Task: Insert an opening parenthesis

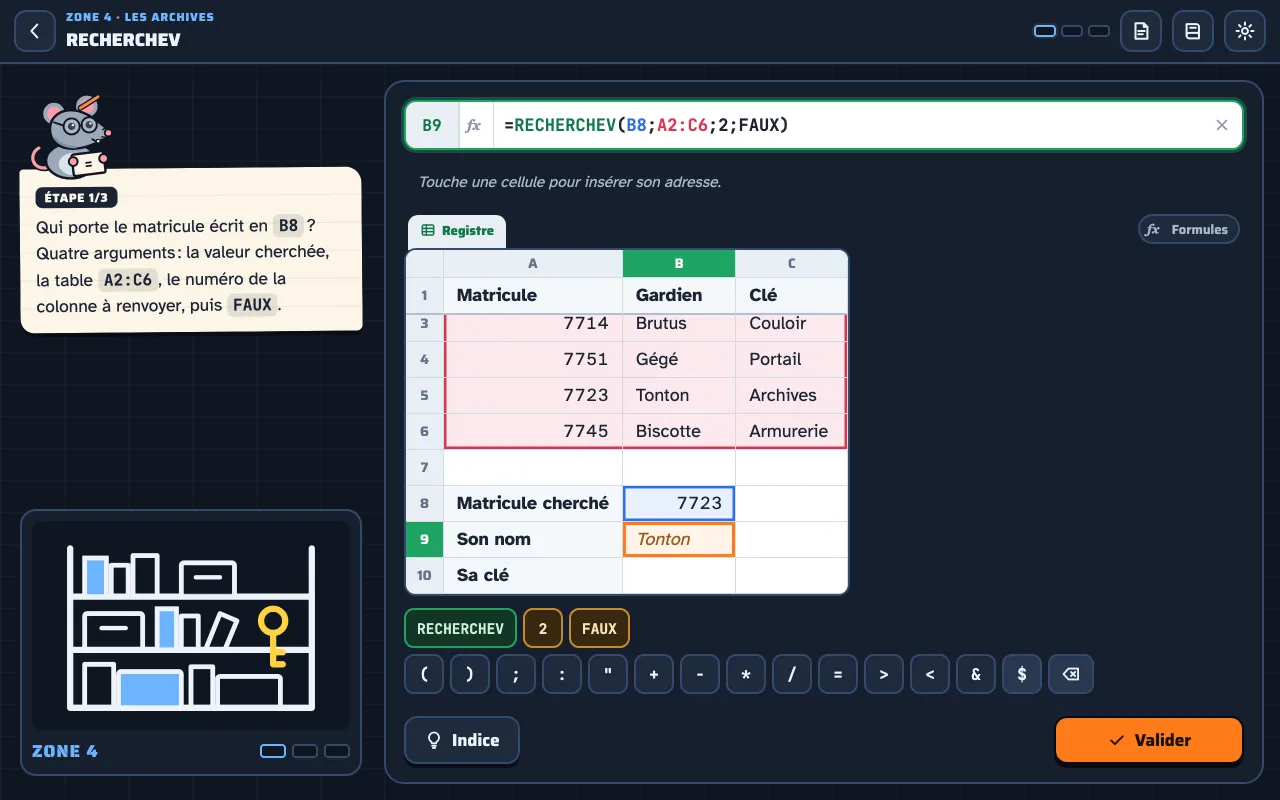Action: (424, 674)
